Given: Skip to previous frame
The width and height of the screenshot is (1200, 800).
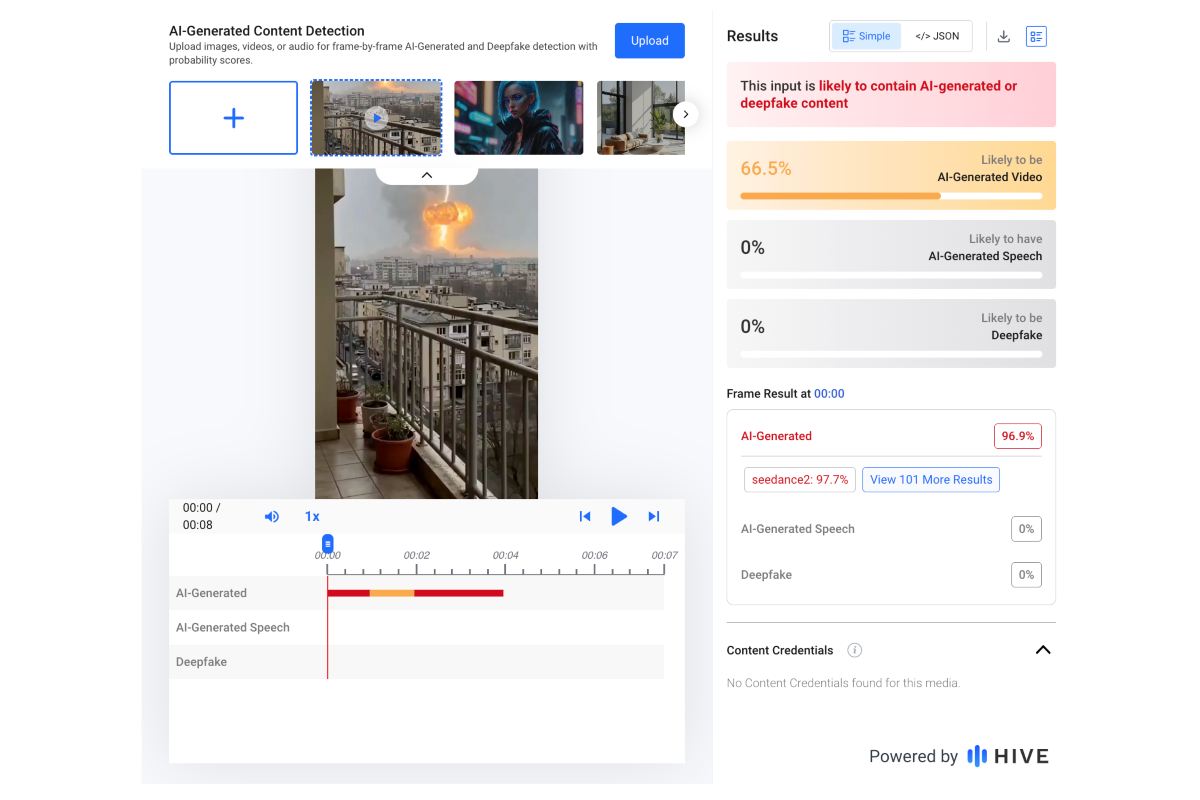Looking at the screenshot, I should click(585, 517).
